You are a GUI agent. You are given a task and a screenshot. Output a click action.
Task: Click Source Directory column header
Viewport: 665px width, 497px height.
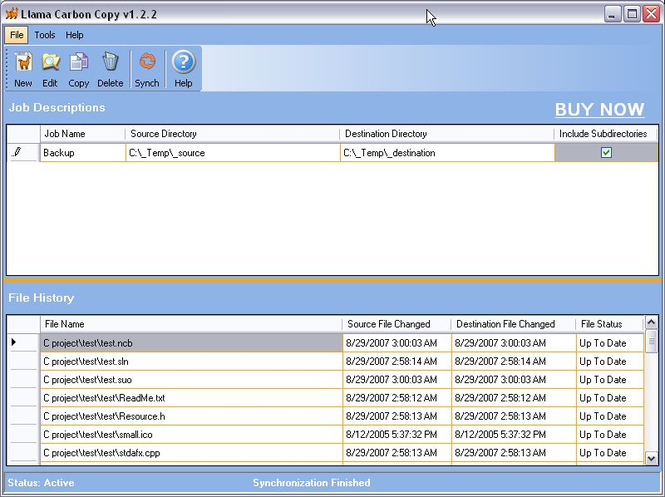point(232,134)
